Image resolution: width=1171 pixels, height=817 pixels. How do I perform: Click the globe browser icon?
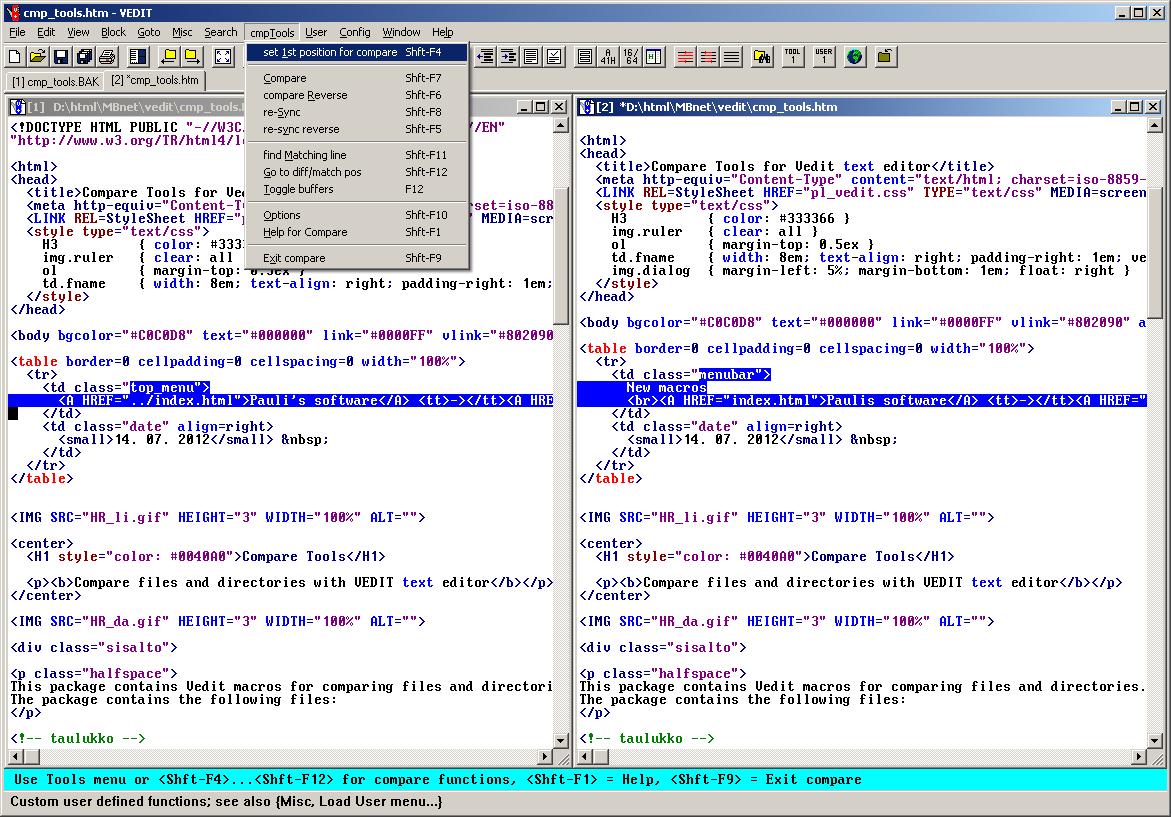coord(854,57)
